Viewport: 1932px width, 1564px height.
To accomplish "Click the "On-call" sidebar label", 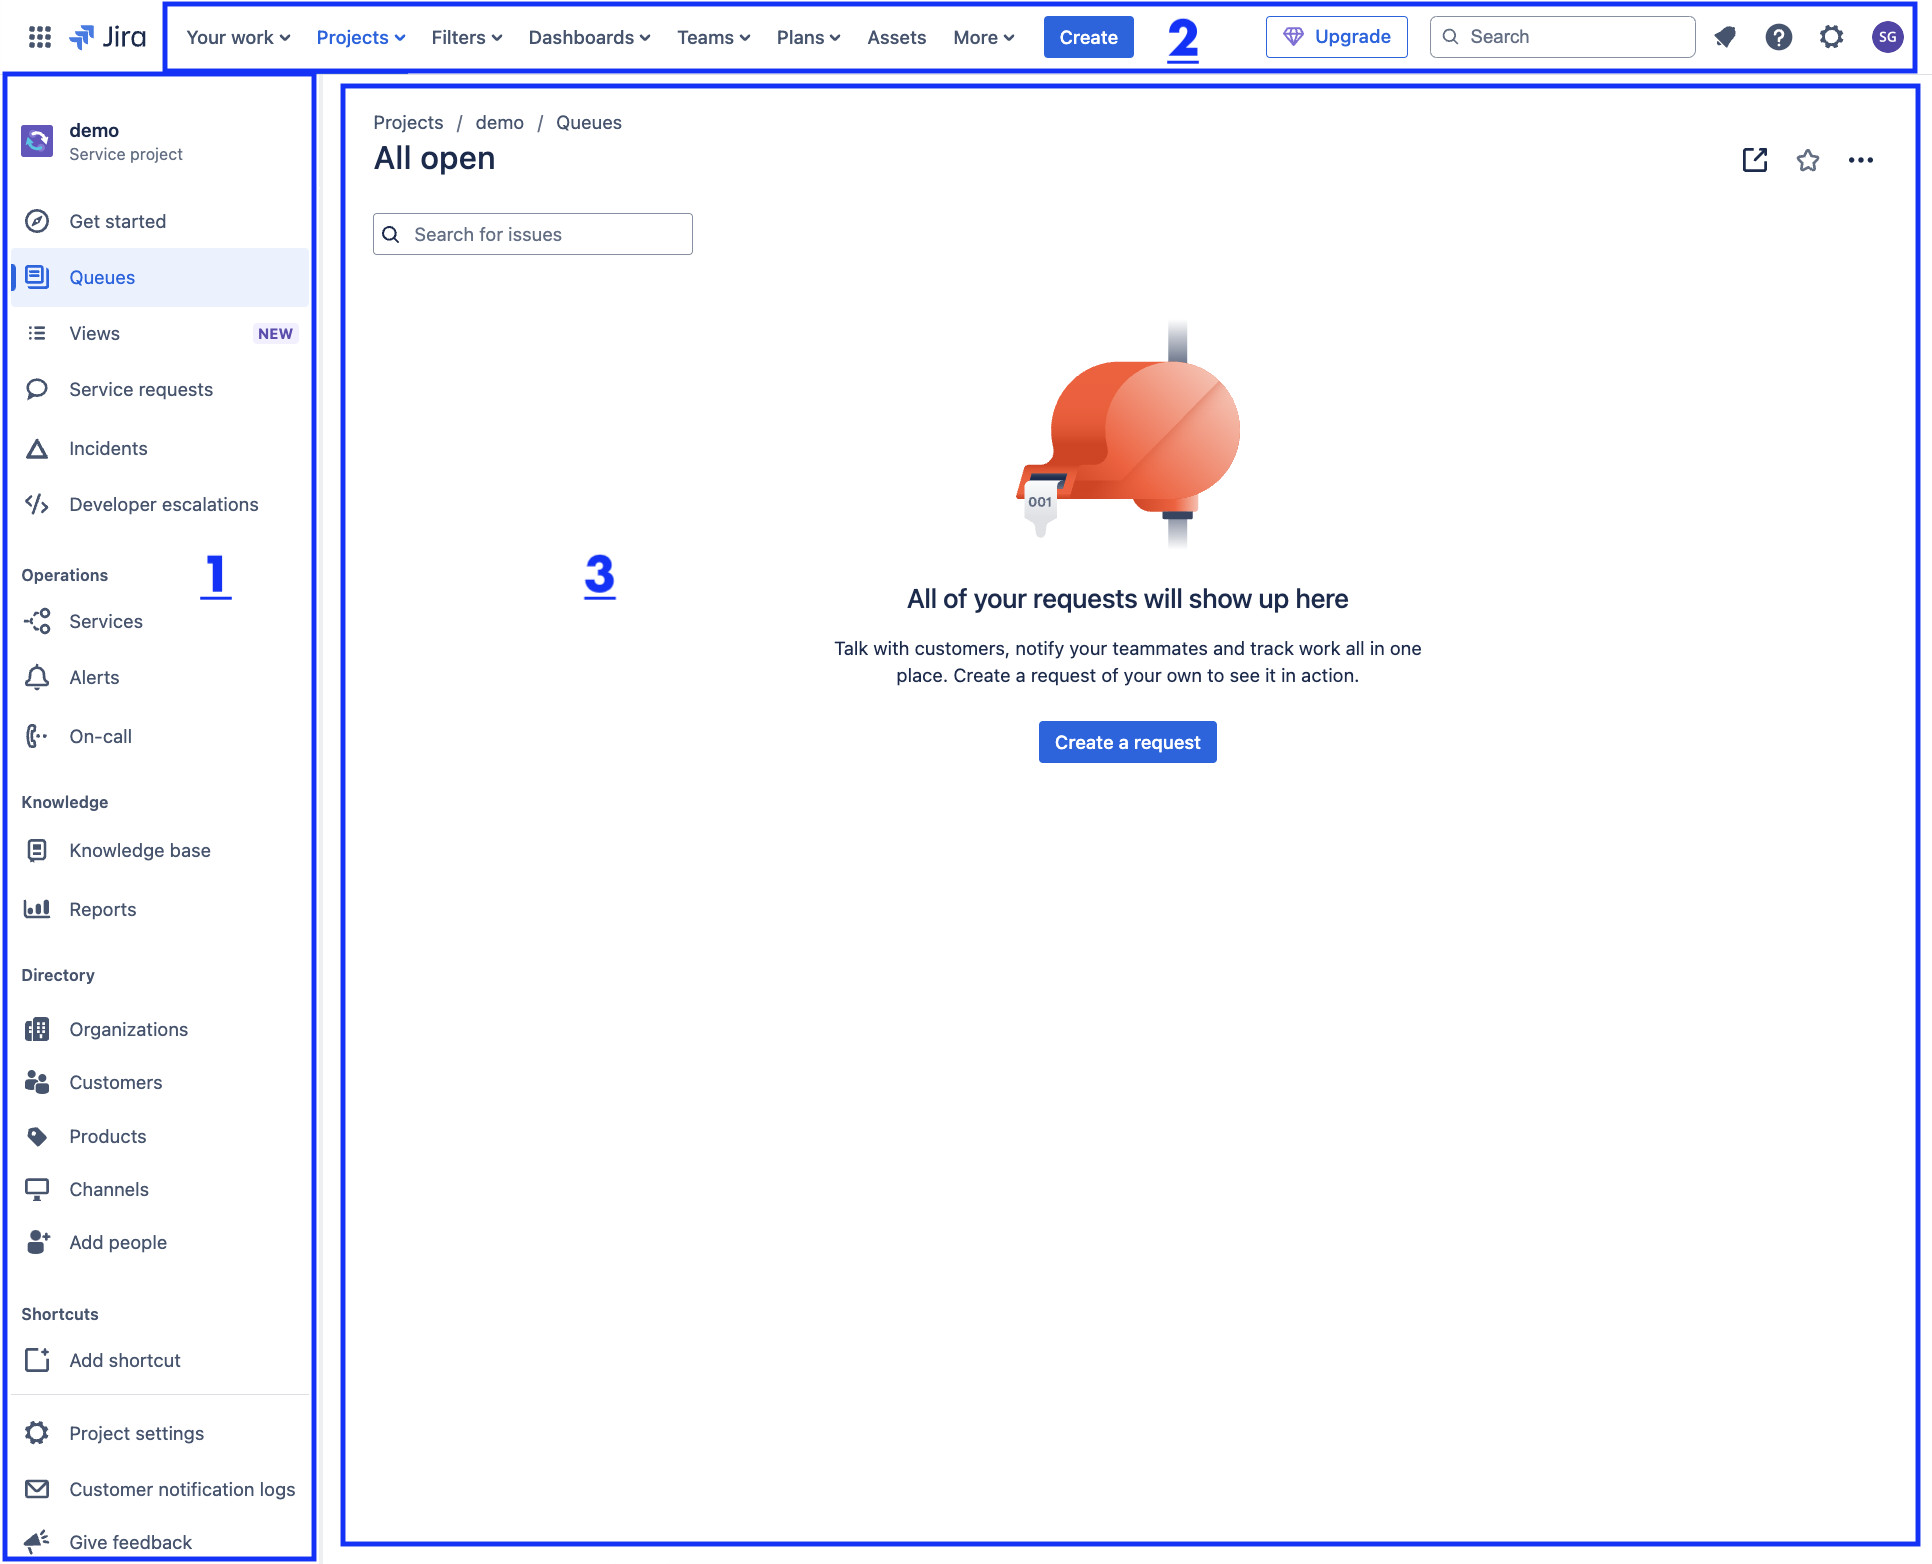I will coord(100,736).
